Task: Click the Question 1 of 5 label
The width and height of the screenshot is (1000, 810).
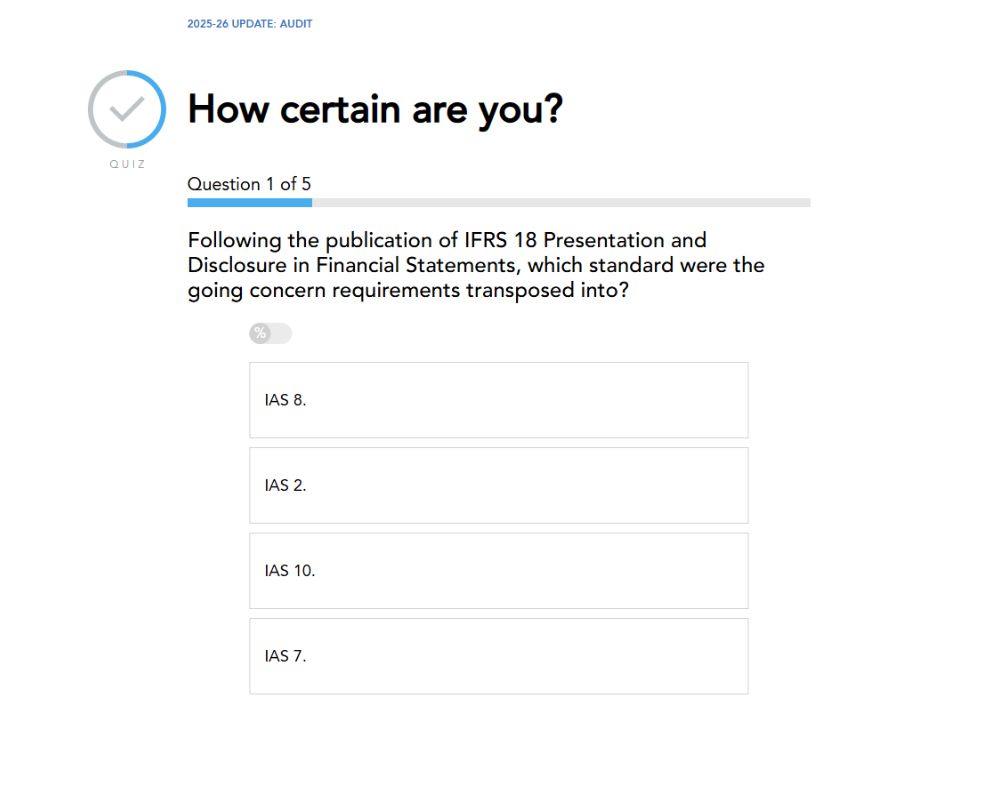Action: [x=249, y=184]
